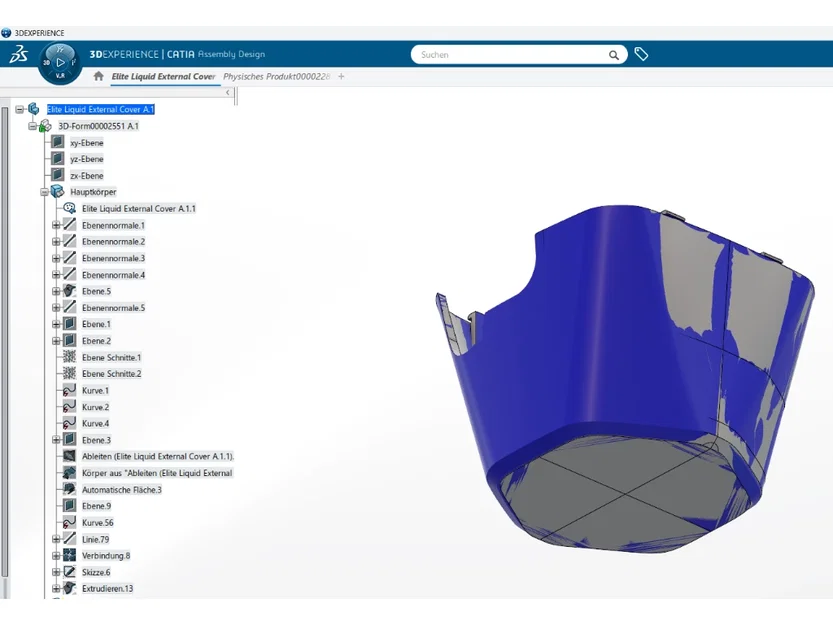This screenshot has height=625, width=833.
Task: Click the zx-Ebene plane icon
Action: click(58, 175)
